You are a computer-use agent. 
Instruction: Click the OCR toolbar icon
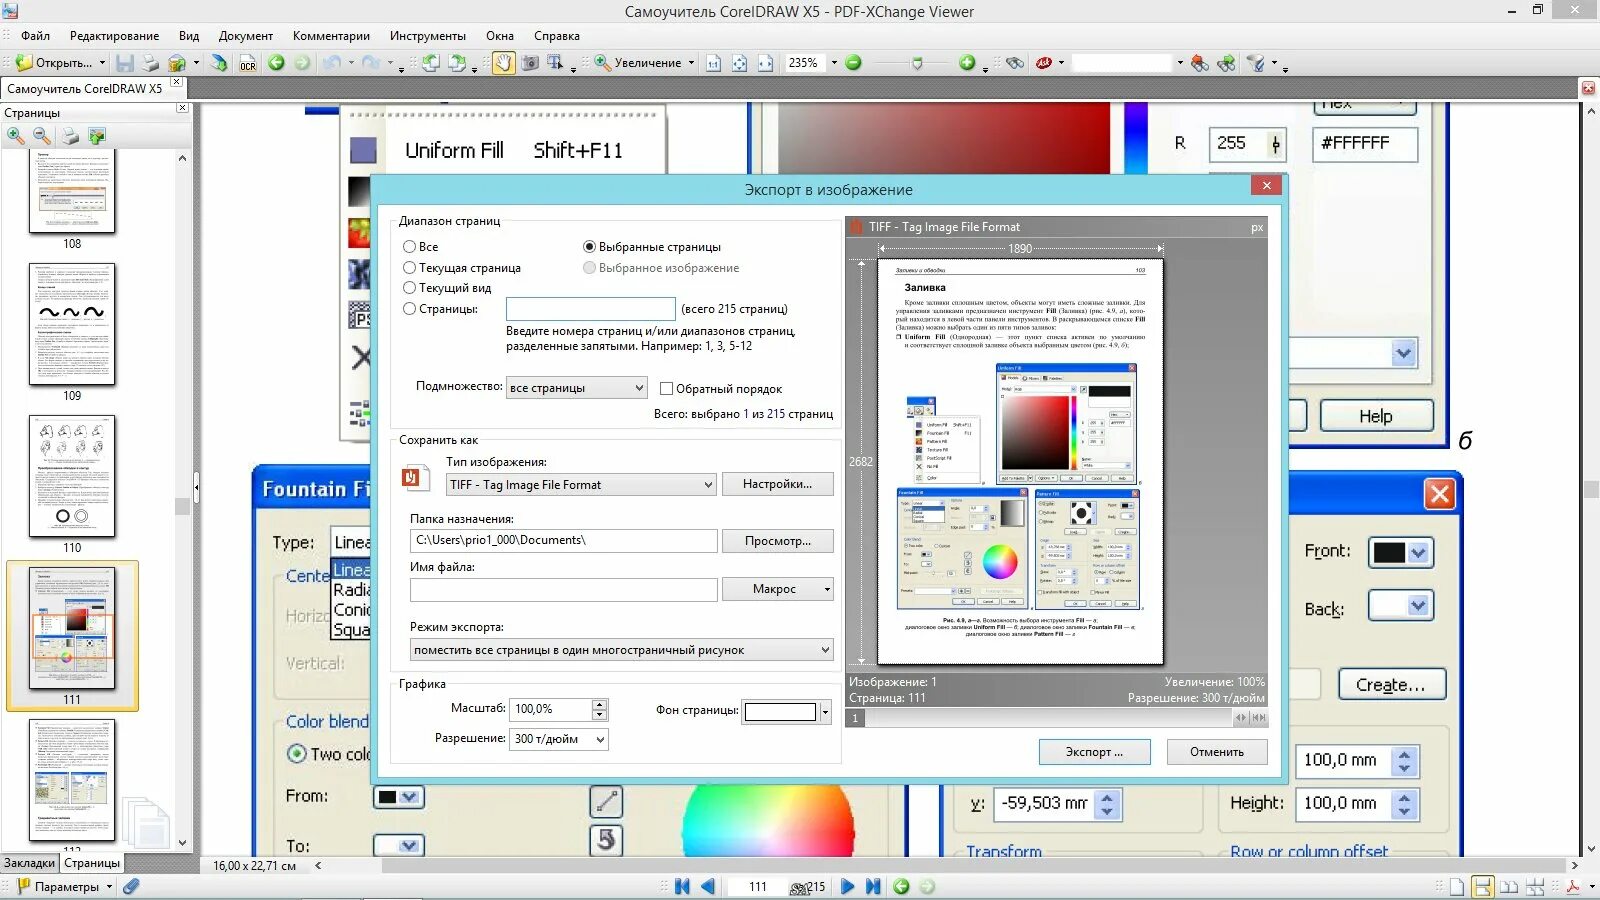click(248, 63)
